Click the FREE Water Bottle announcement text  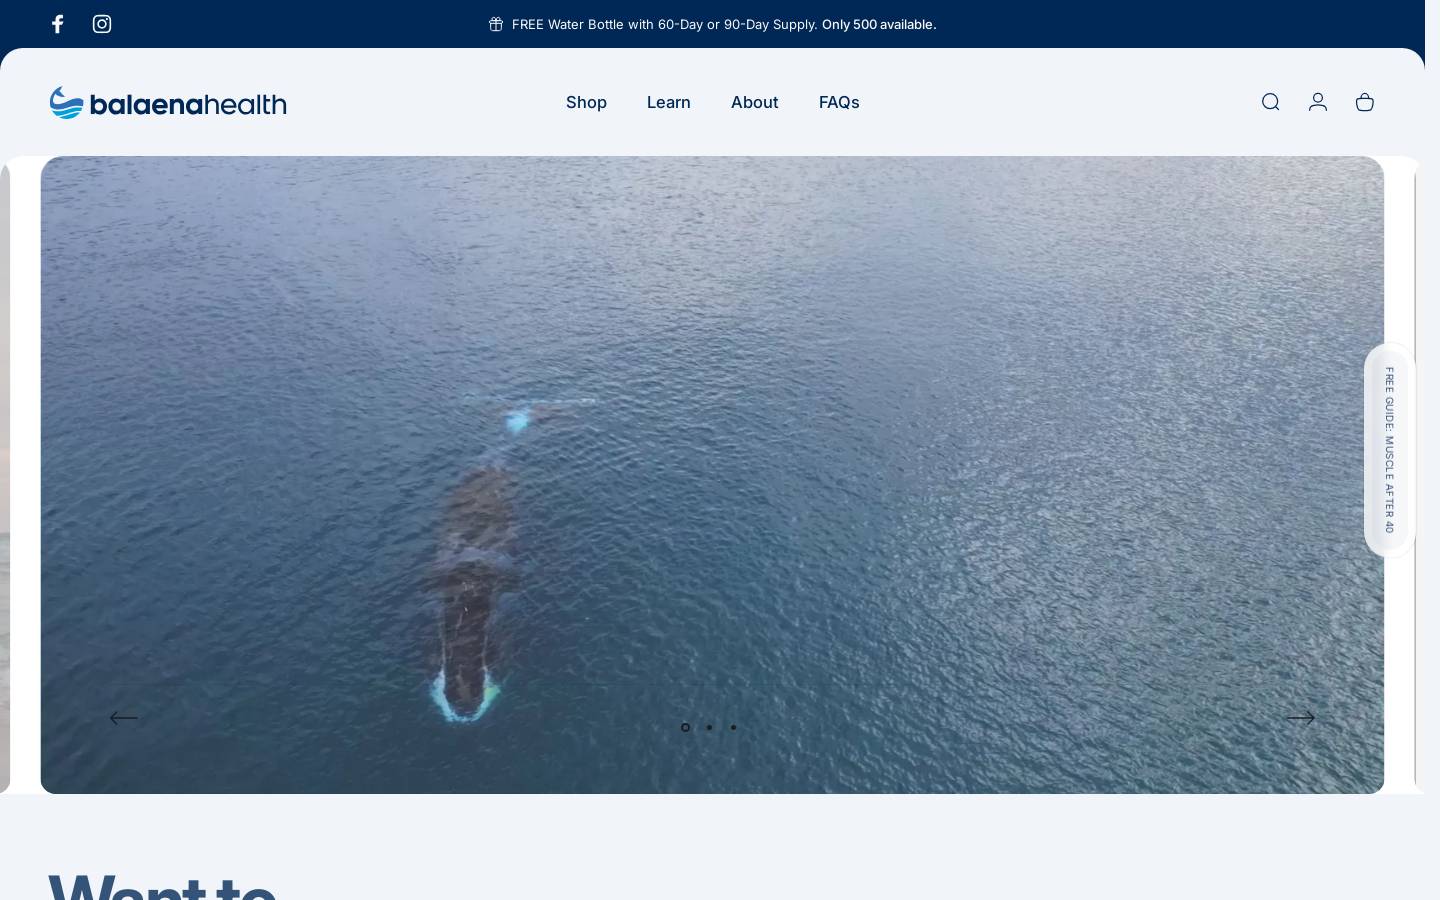pyautogui.click(x=724, y=24)
